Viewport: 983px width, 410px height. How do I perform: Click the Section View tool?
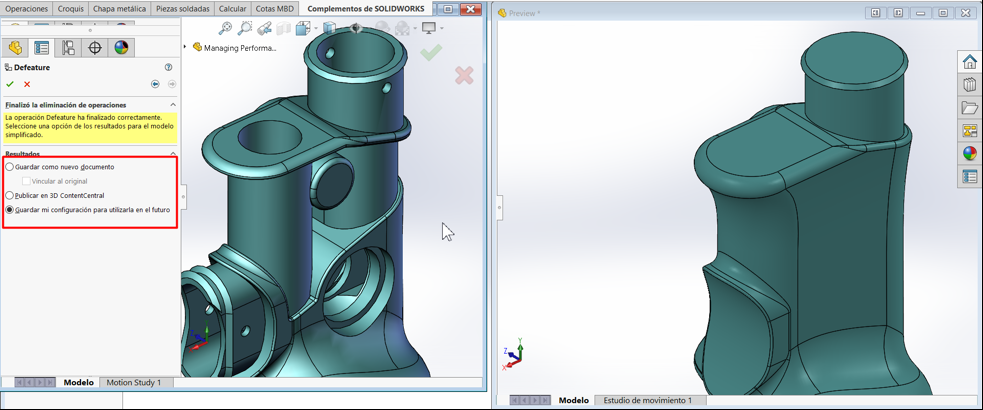[x=284, y=28]
